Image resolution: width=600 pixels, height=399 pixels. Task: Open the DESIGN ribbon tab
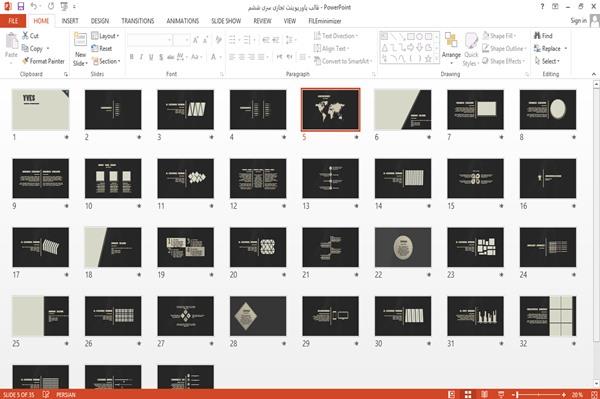click(100, 21)
